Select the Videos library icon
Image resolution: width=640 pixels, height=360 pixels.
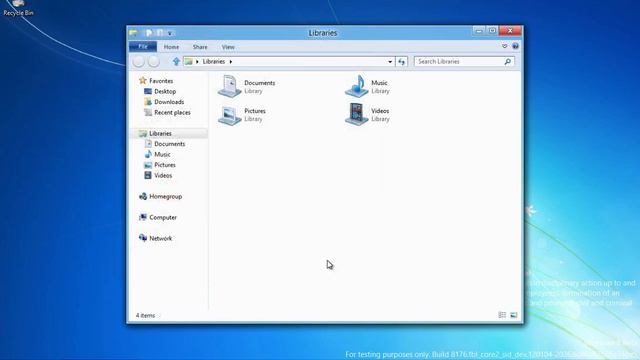pyautogui.click(x=357, y=114)
